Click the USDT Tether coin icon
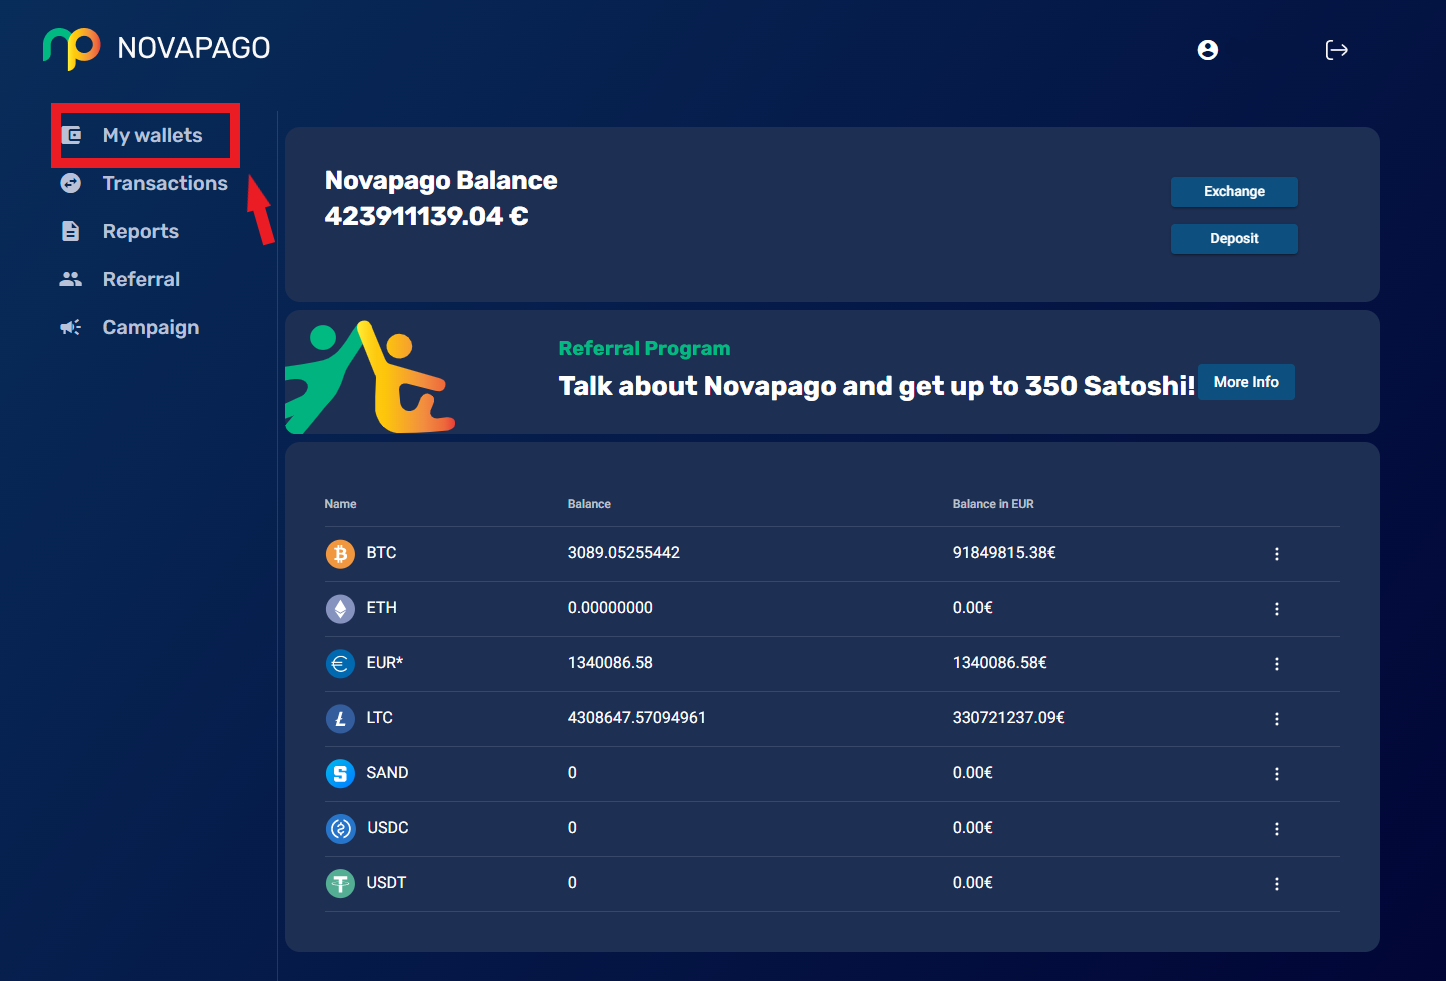 (x=340, y=883)
